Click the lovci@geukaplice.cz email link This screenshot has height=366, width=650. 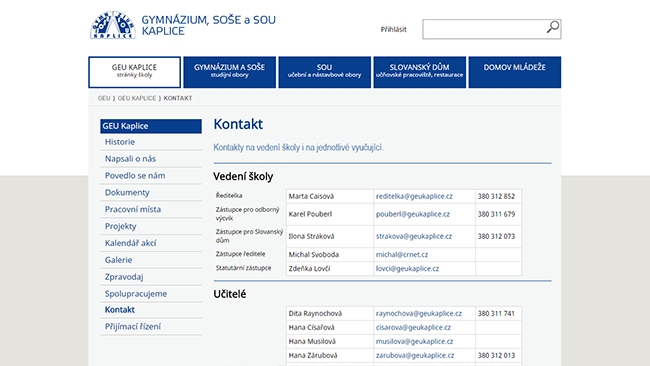(407, 269)
